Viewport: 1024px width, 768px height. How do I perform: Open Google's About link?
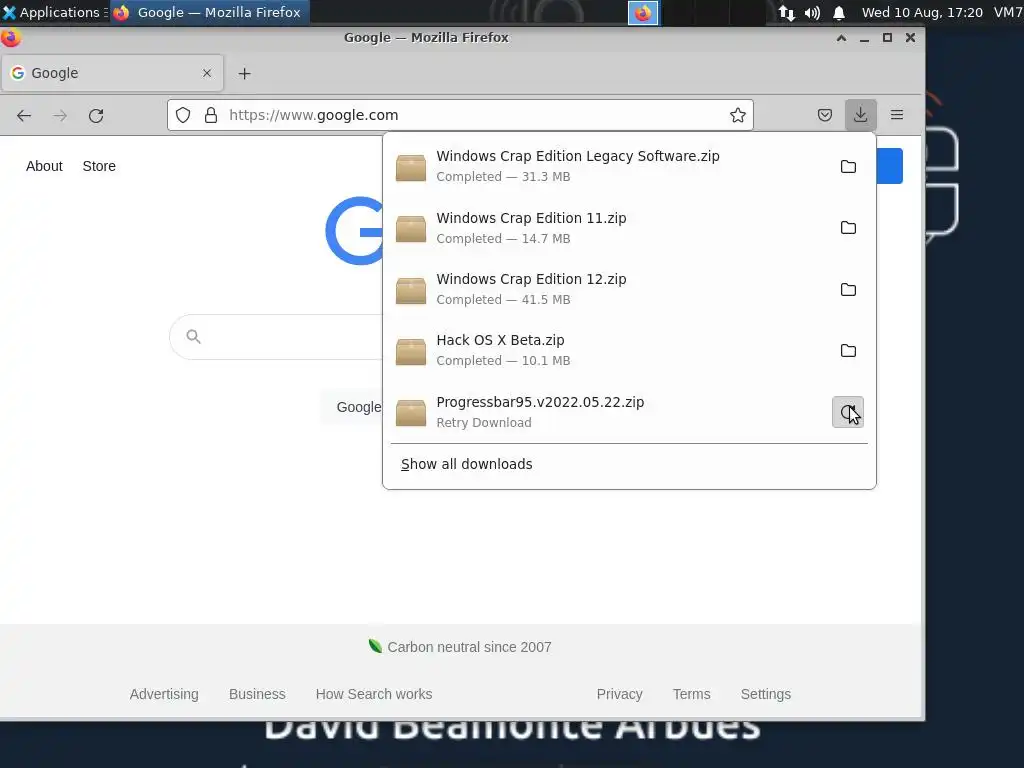coord(44,166)
